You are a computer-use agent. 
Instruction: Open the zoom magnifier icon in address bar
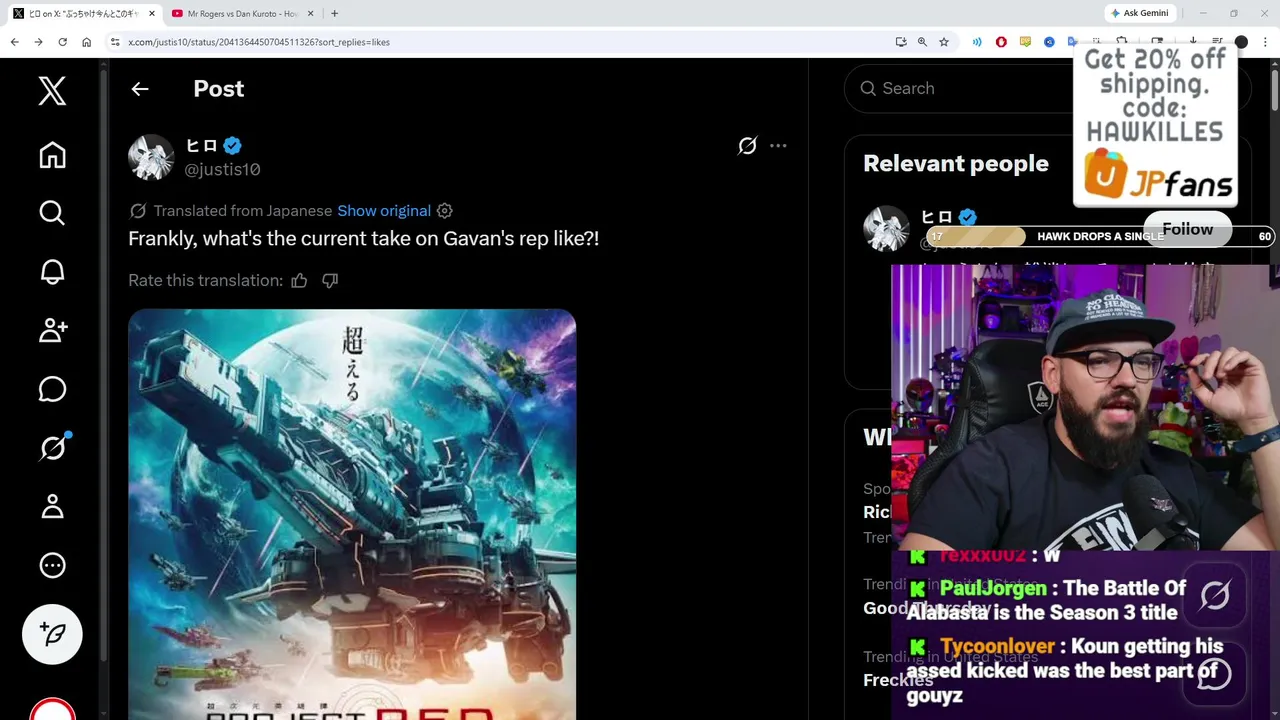pos(922,42)
